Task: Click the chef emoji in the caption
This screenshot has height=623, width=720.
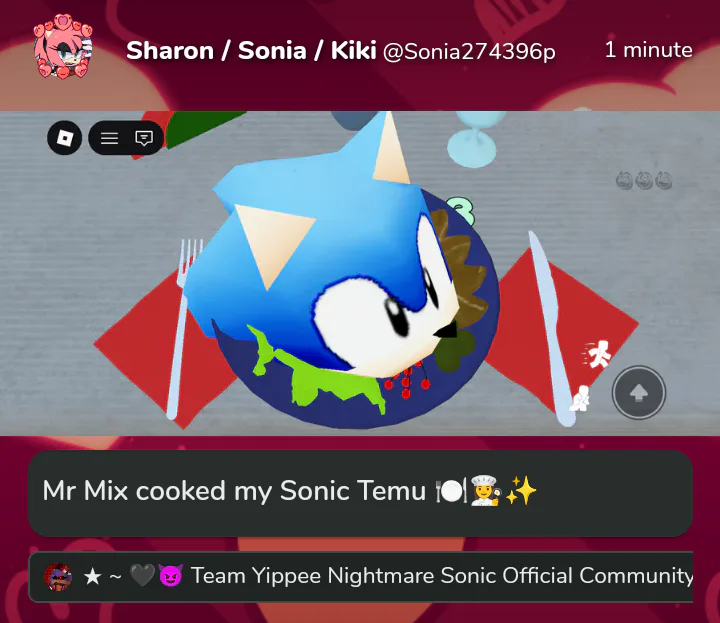Action: coord(486,491)
